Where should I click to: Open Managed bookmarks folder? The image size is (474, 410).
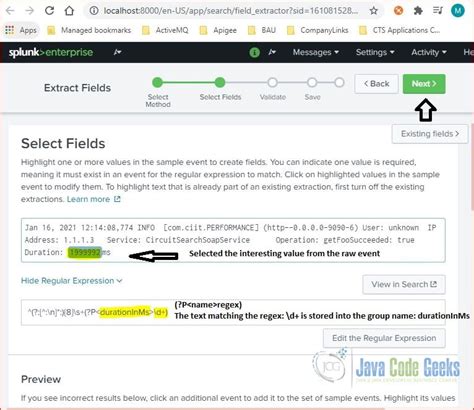coord(89,30)
